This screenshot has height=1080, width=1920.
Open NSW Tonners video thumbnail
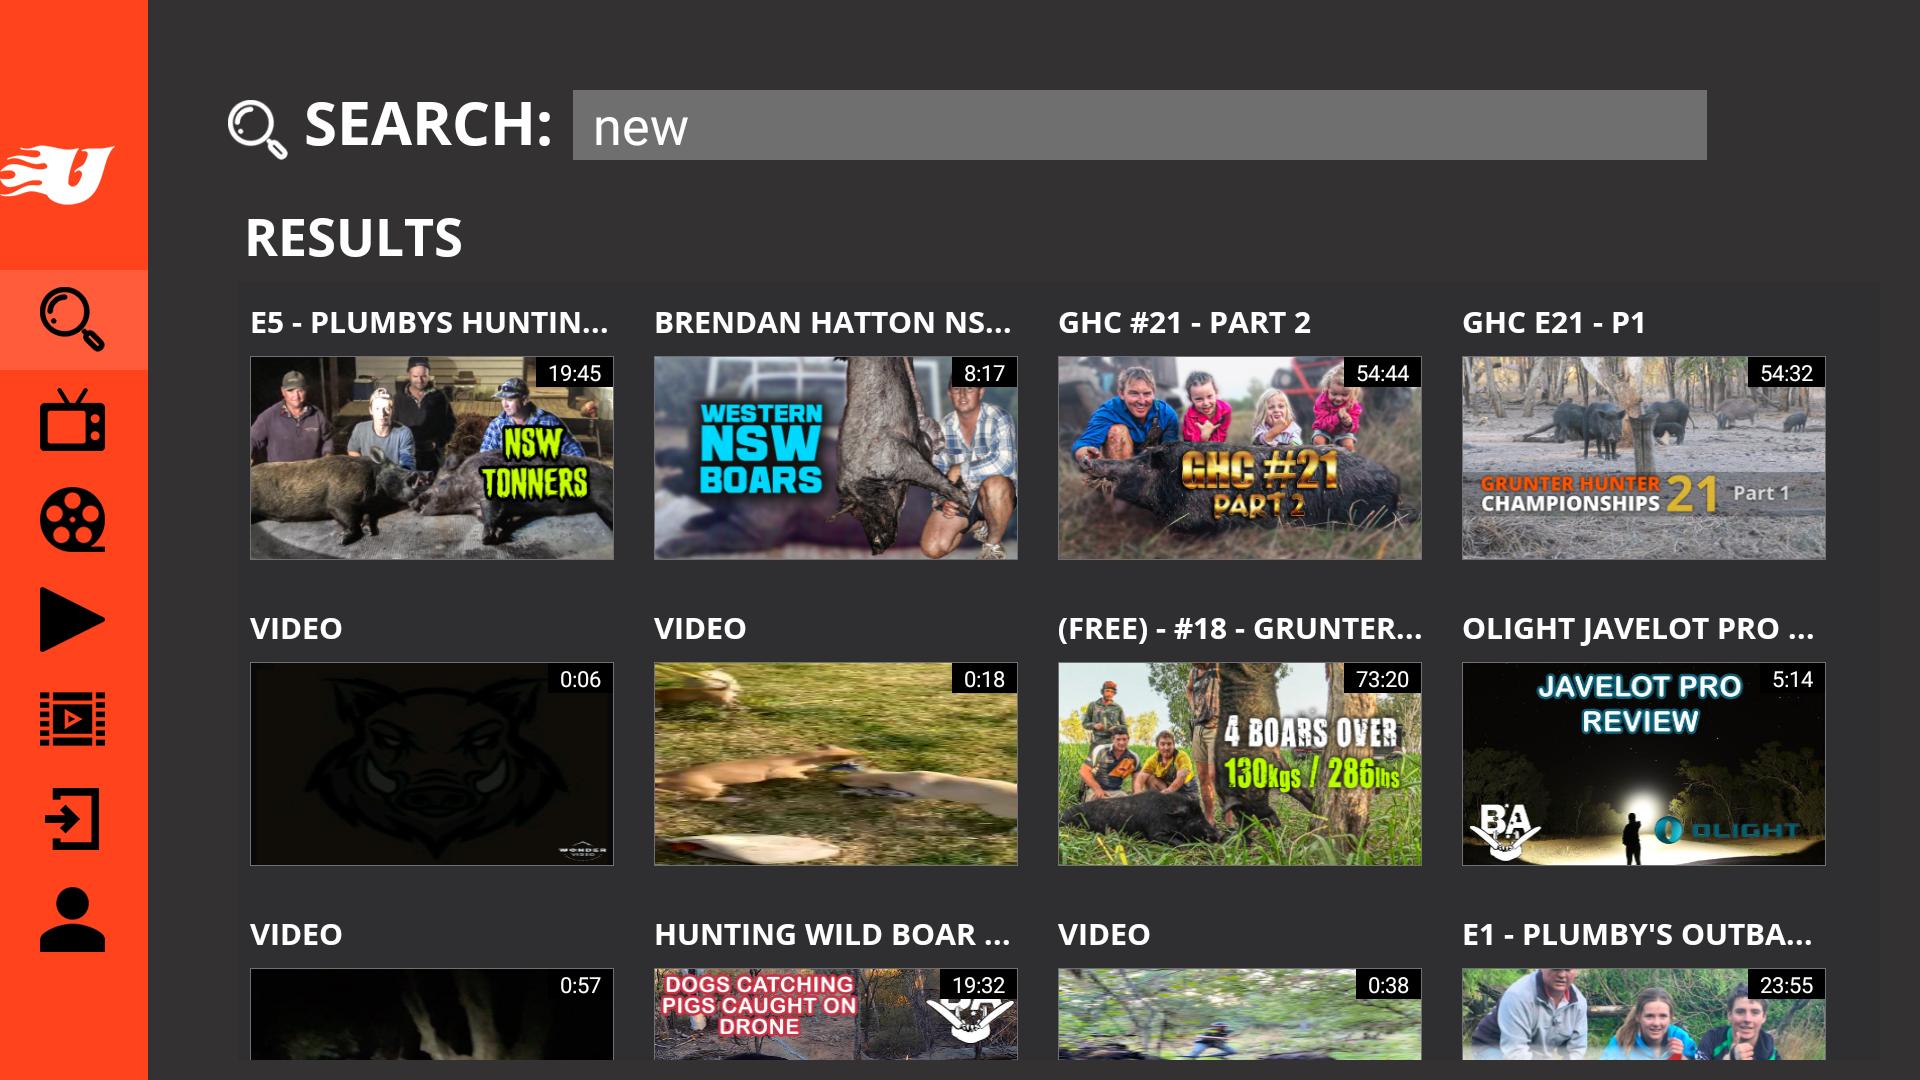[432, 458]
